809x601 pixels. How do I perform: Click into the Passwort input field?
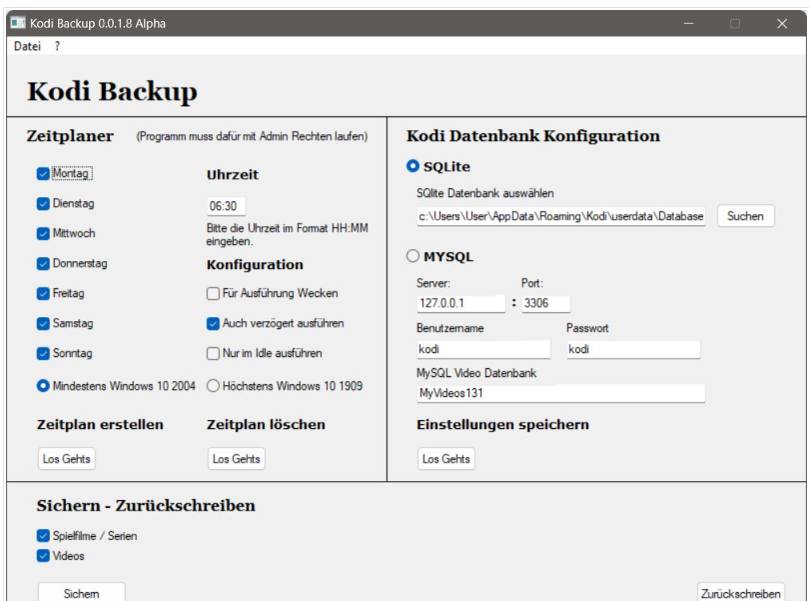[x=633, y=349]
